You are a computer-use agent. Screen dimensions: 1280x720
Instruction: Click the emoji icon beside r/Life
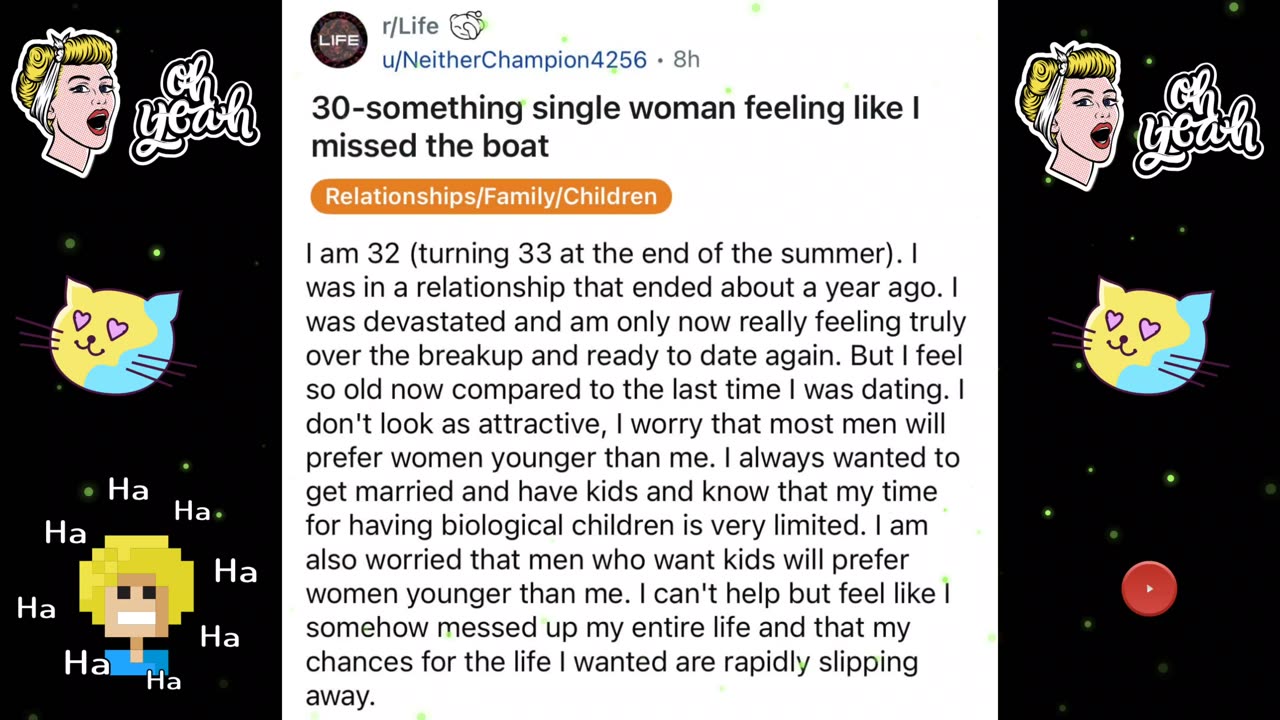click(467, 26)
